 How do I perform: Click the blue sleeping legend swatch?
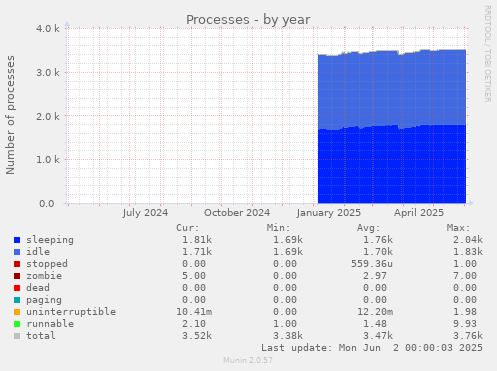pyautogui.click(x=17, y=240)
